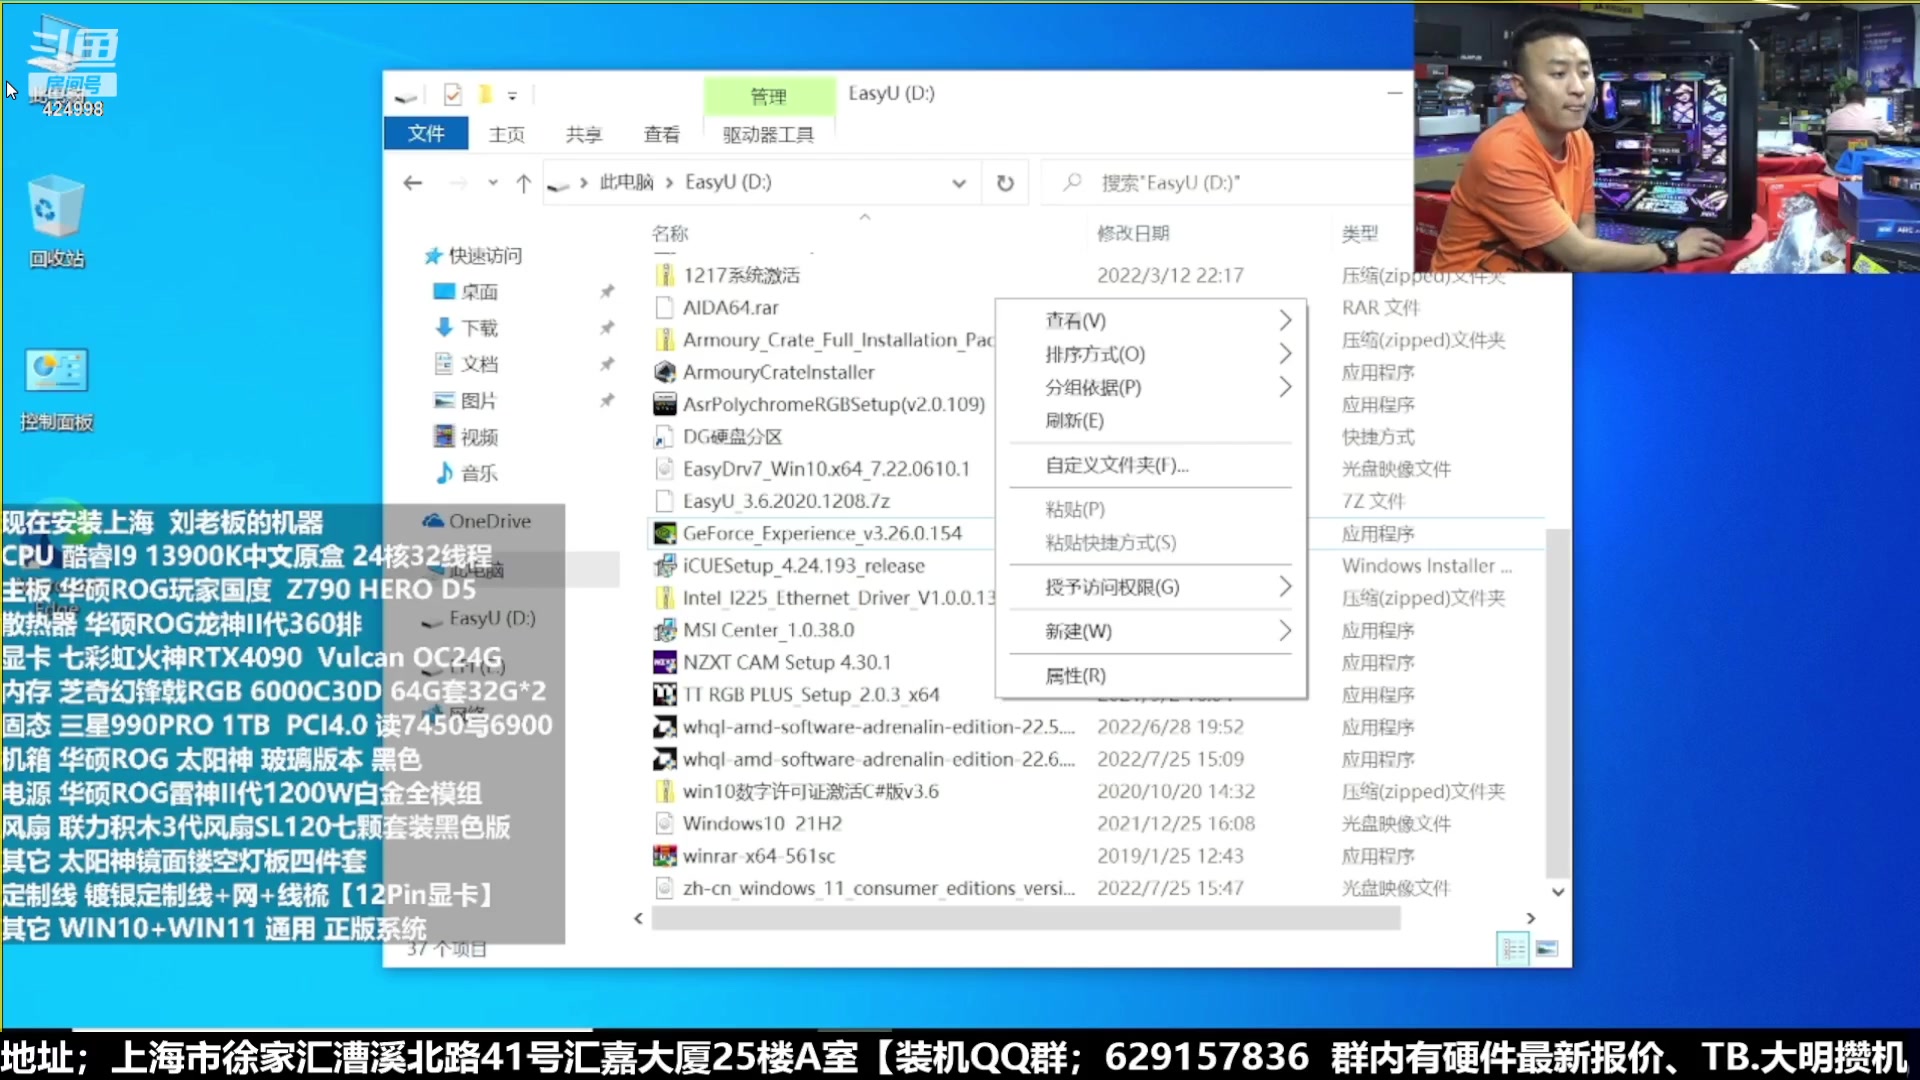Viewport: 1920px width, 1080px height.
Task: Select the TT RGB PLUS Setup icon
Action: (664, 694)
